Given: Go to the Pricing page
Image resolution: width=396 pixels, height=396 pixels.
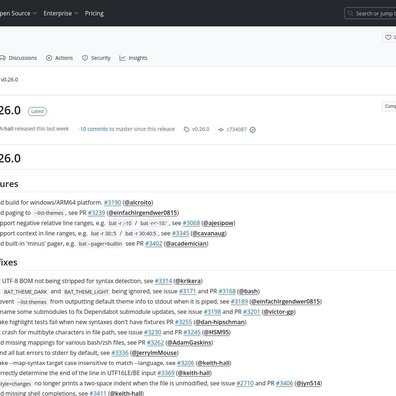Looking at the screenshot, I should pyautogui.click(x=94, y=13).
